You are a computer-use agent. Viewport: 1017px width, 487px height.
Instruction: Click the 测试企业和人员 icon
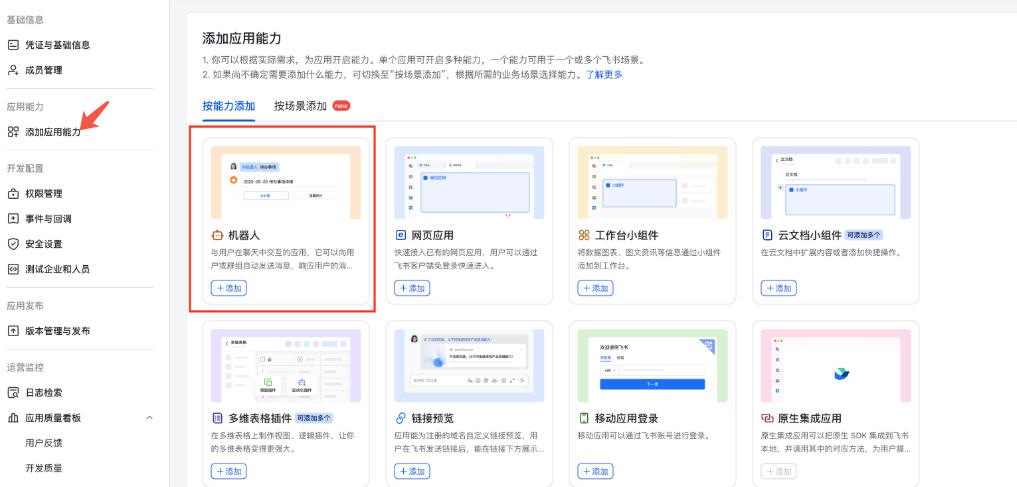coord(13,269)
